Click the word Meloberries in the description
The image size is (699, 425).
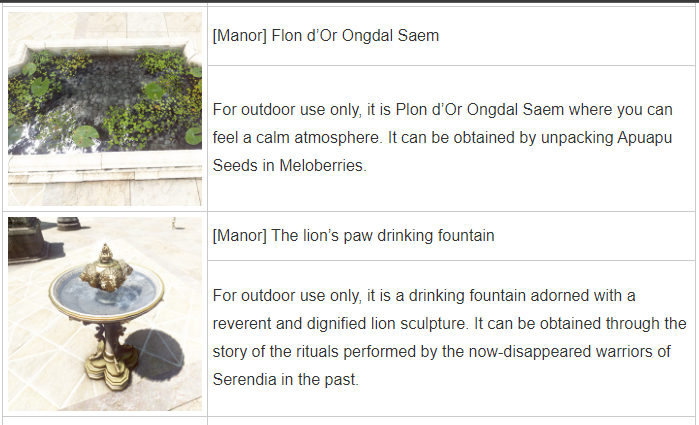pos(323,165)
